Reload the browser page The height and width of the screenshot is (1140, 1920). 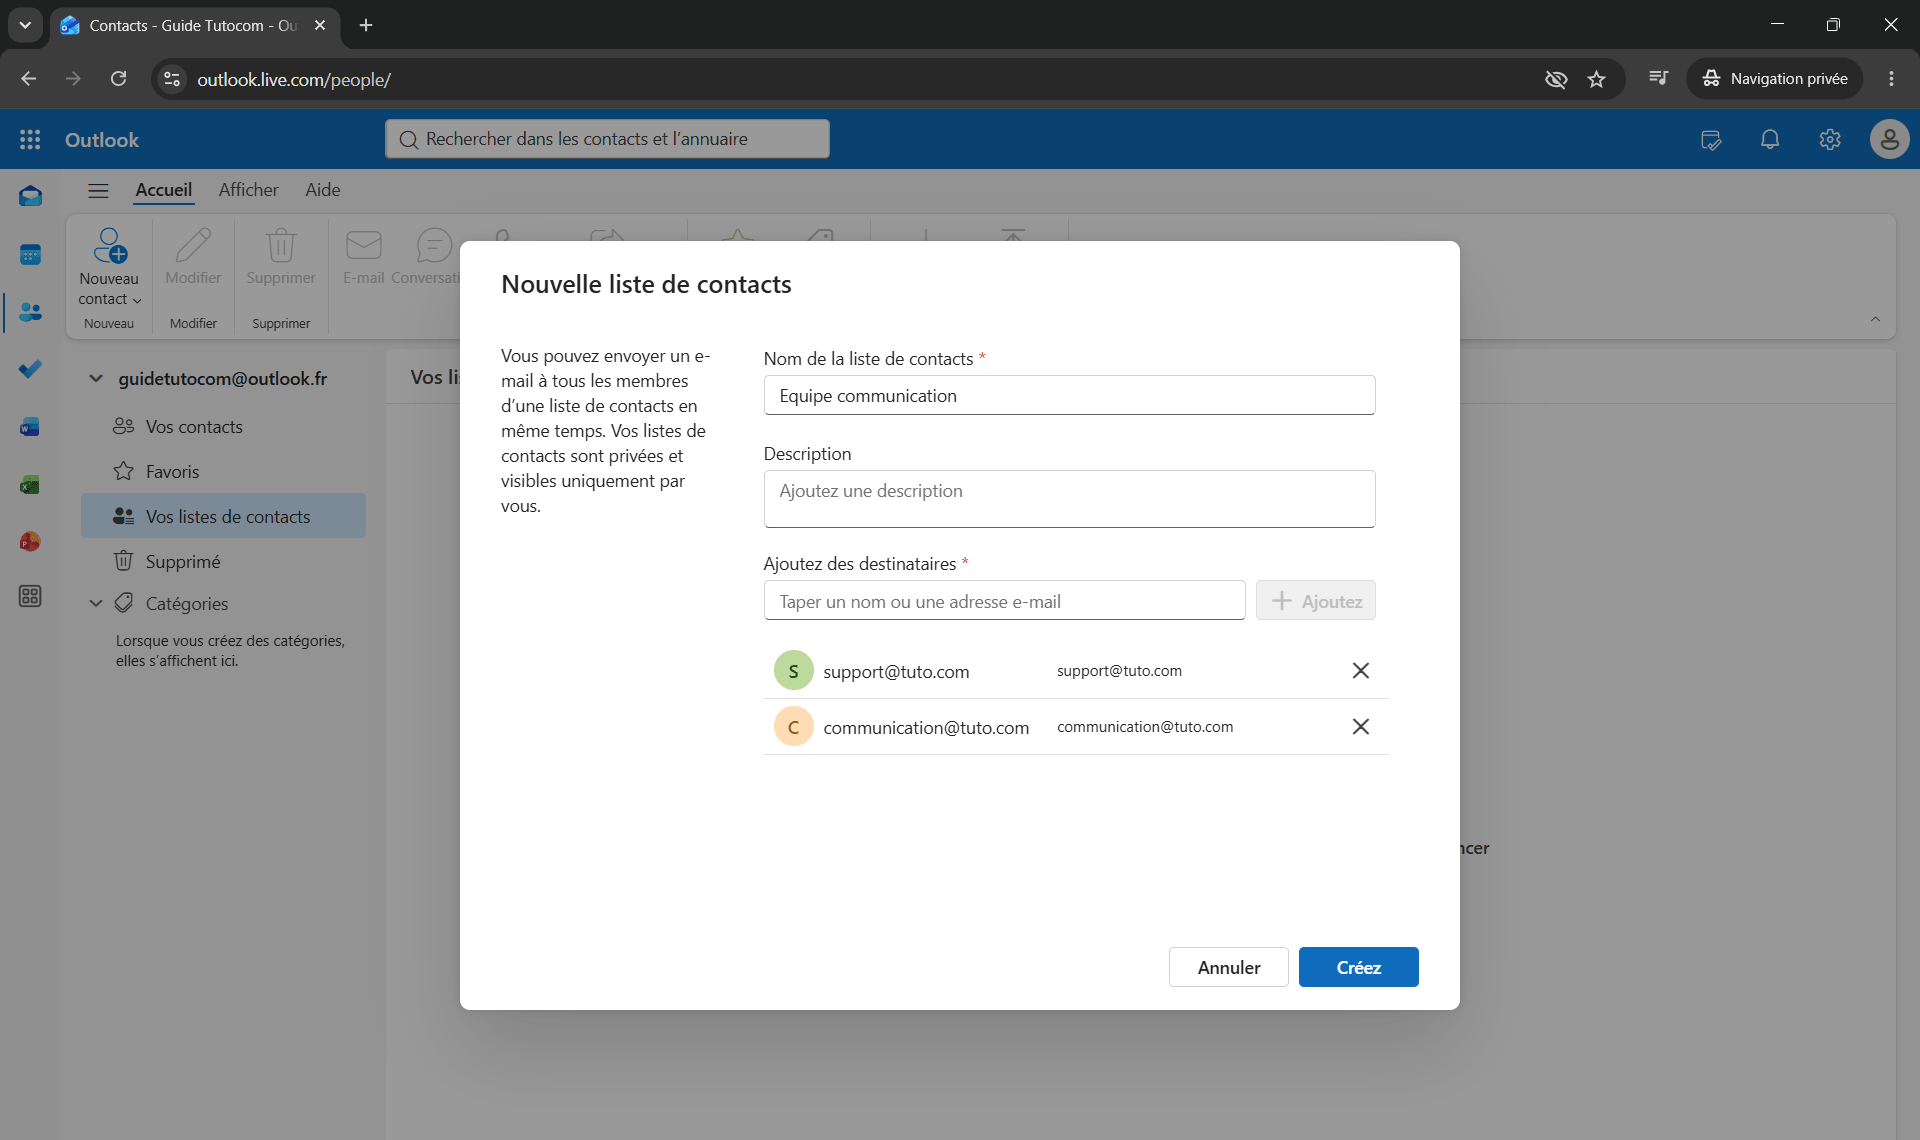pos(118,79)
